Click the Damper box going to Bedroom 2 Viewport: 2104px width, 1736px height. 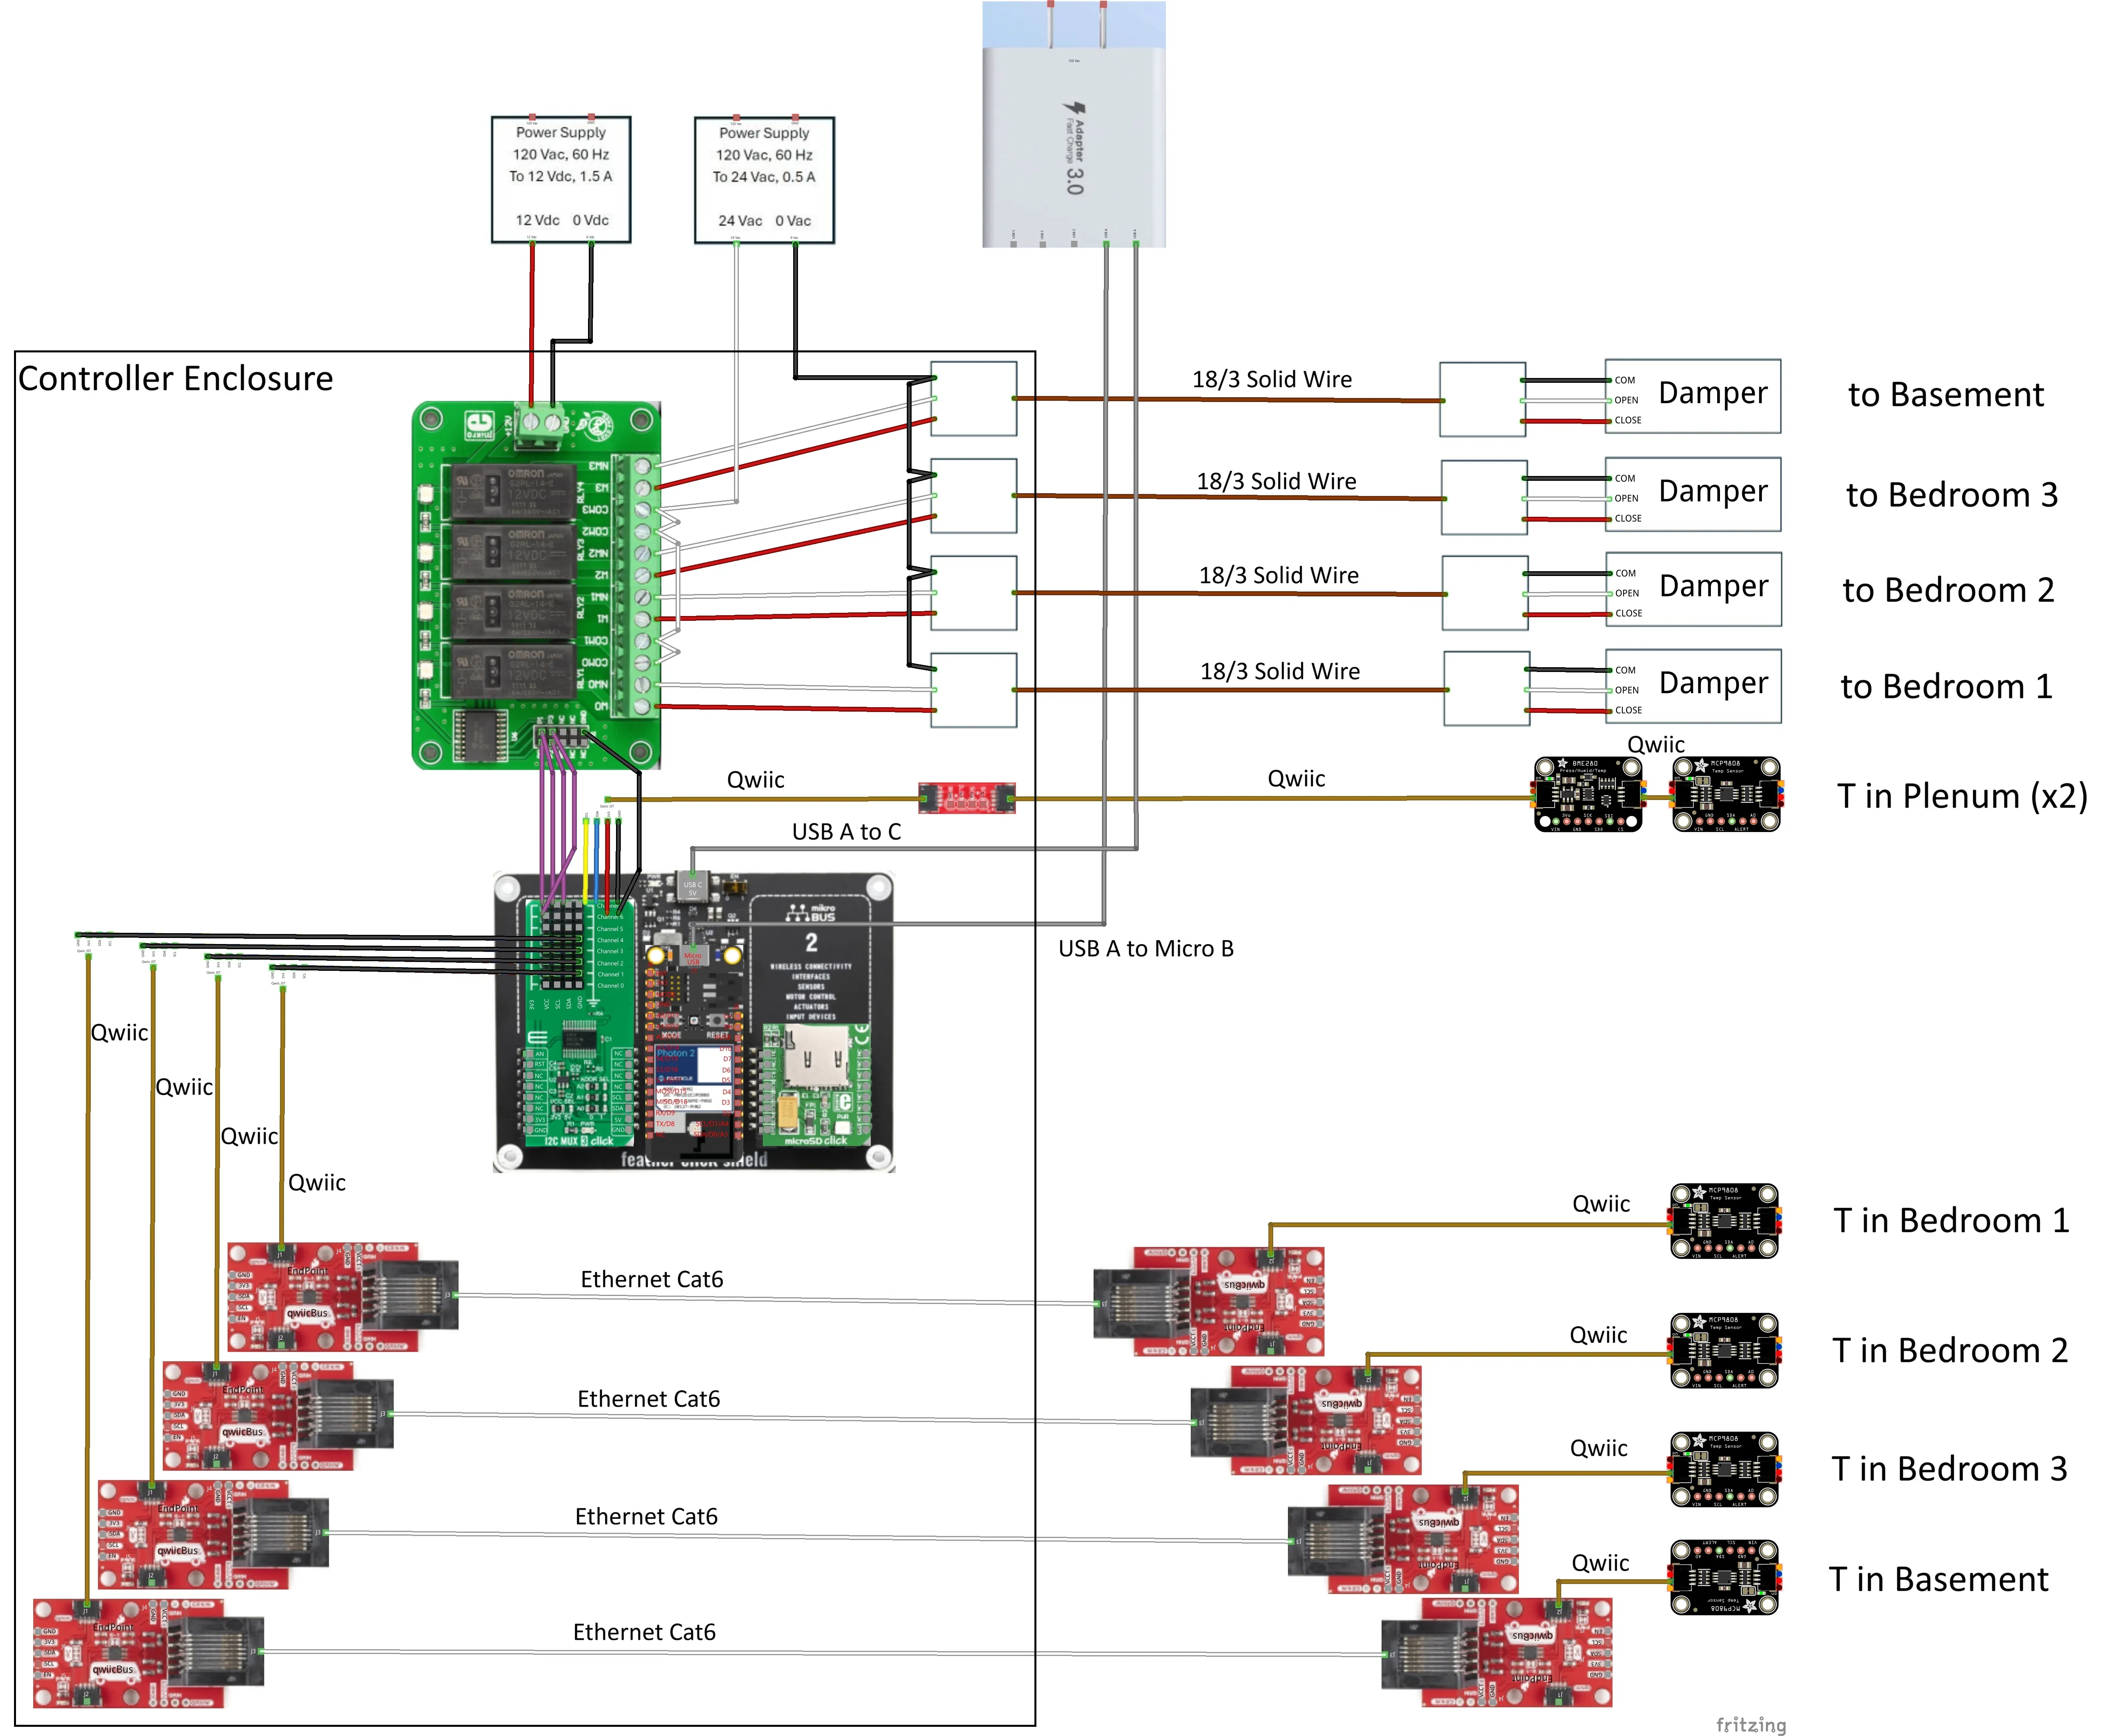(1692, 589)
